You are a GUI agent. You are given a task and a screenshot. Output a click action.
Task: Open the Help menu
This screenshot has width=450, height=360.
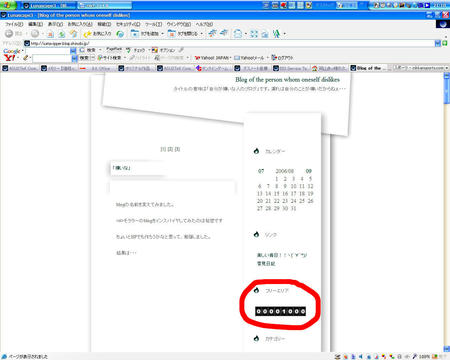click(204, 24)
